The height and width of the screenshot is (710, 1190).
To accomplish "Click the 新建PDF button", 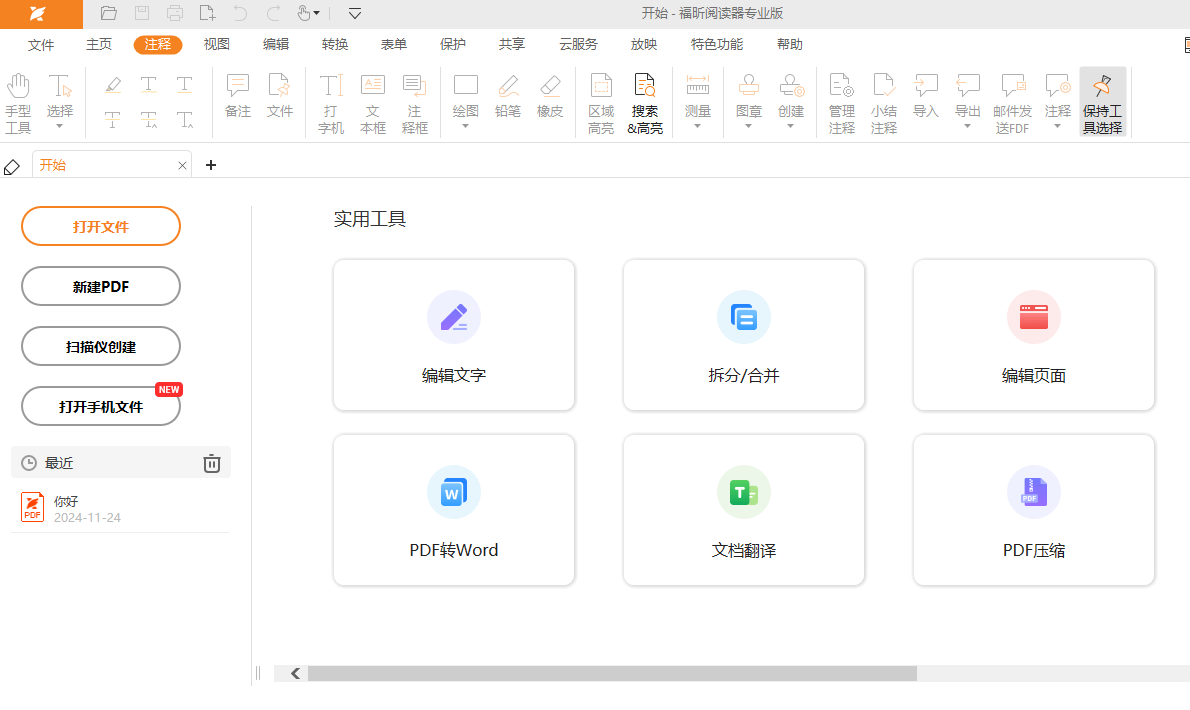I will coord(101,286).
